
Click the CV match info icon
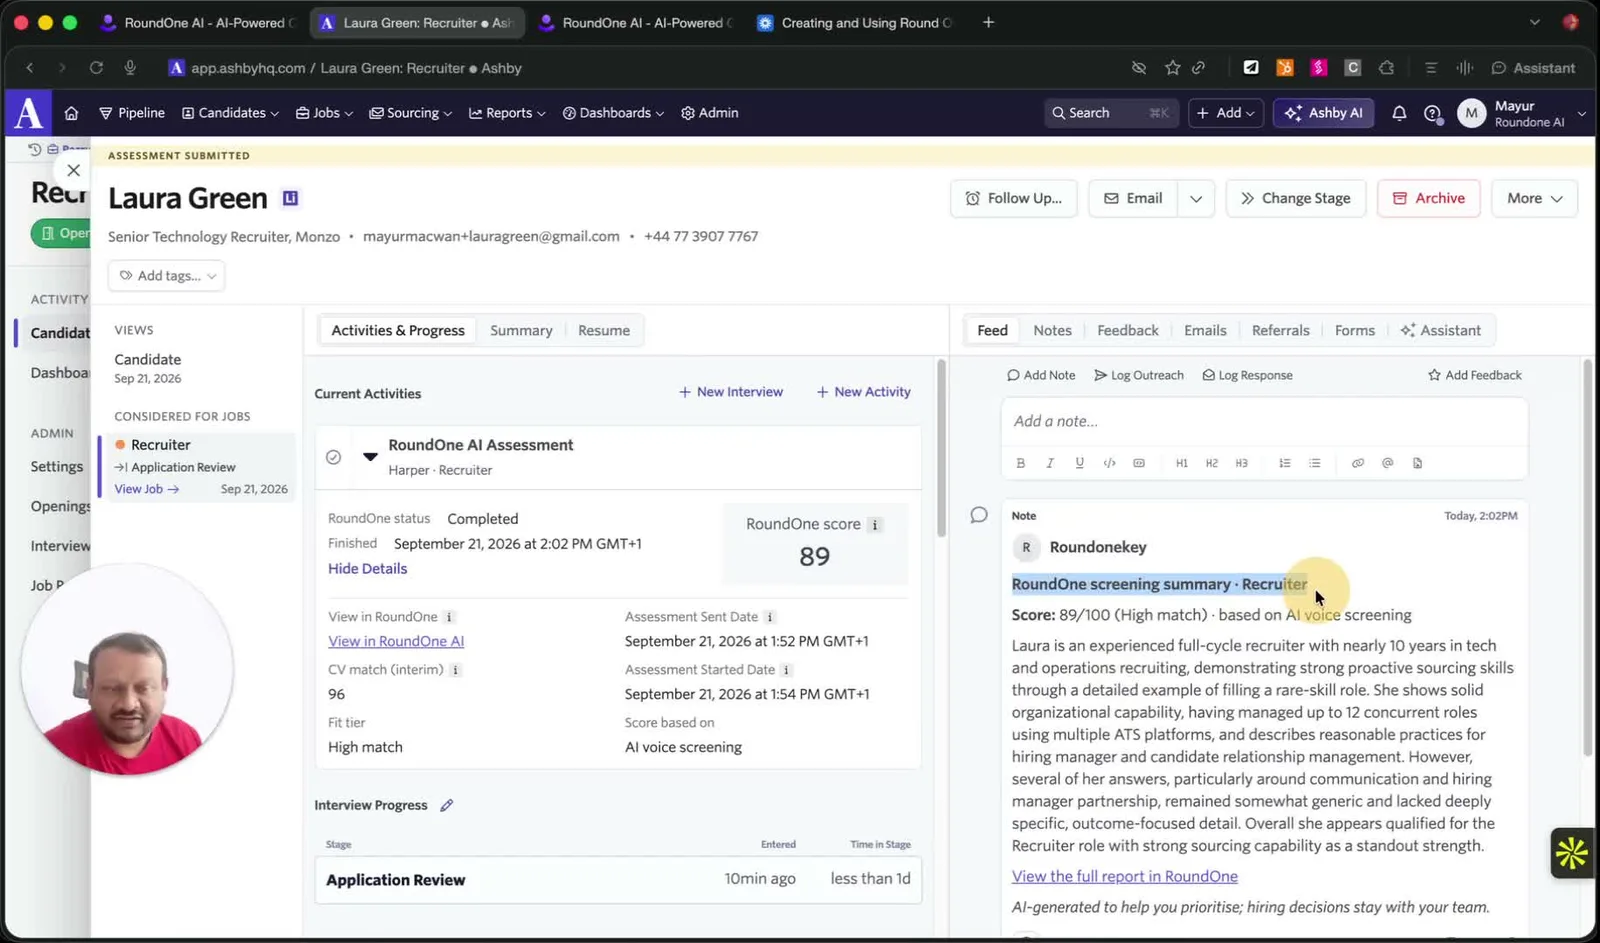455,670
